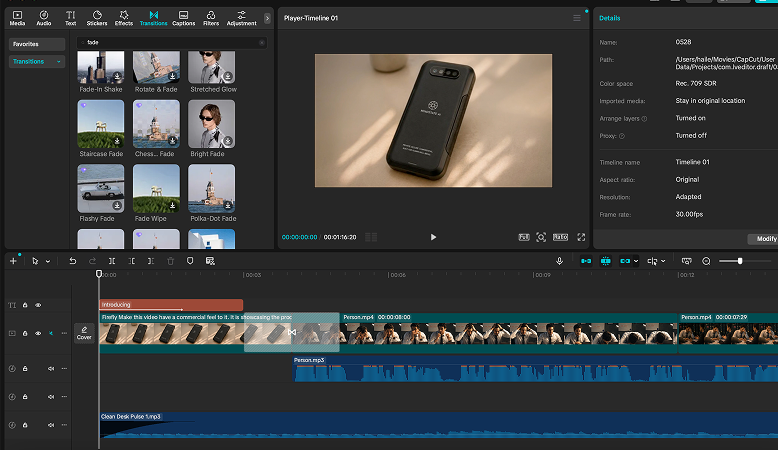The image size is (778, 450).
Task: Open timeline cover track settings icon
Action: pyautogui.click(x=687, y=261)
